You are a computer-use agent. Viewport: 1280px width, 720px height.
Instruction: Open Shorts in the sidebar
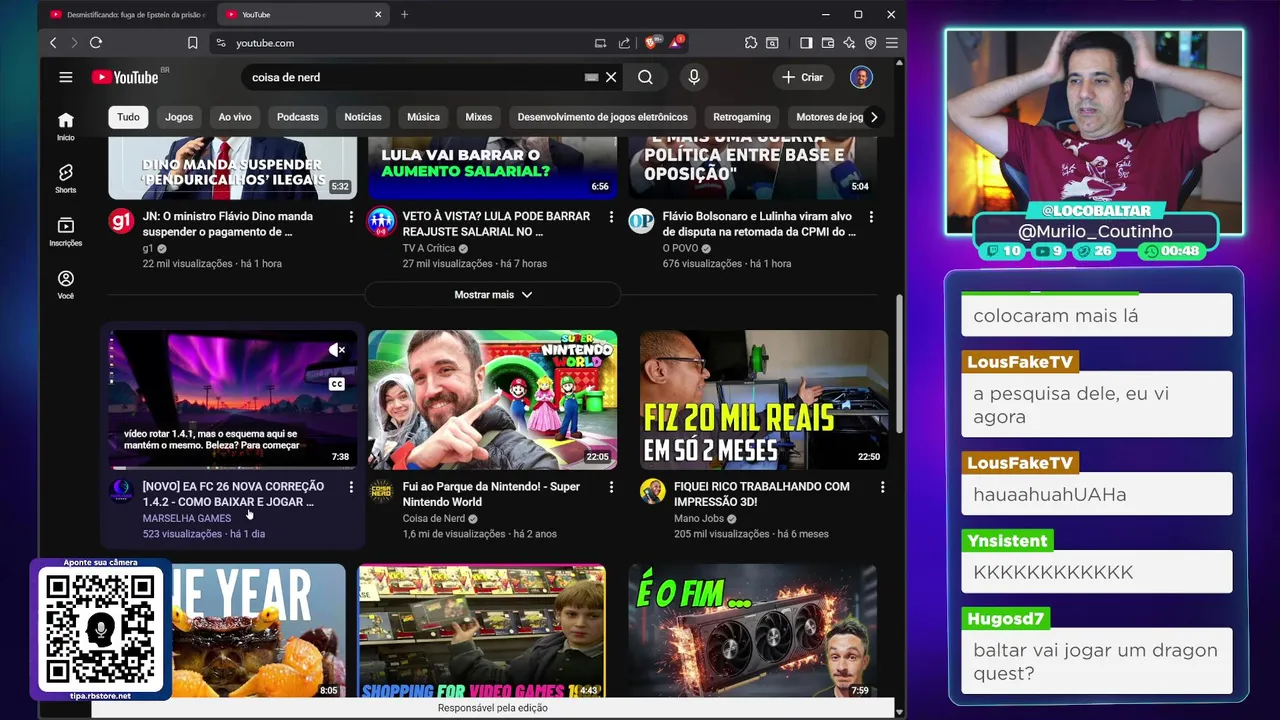click(x=65, y=179)
